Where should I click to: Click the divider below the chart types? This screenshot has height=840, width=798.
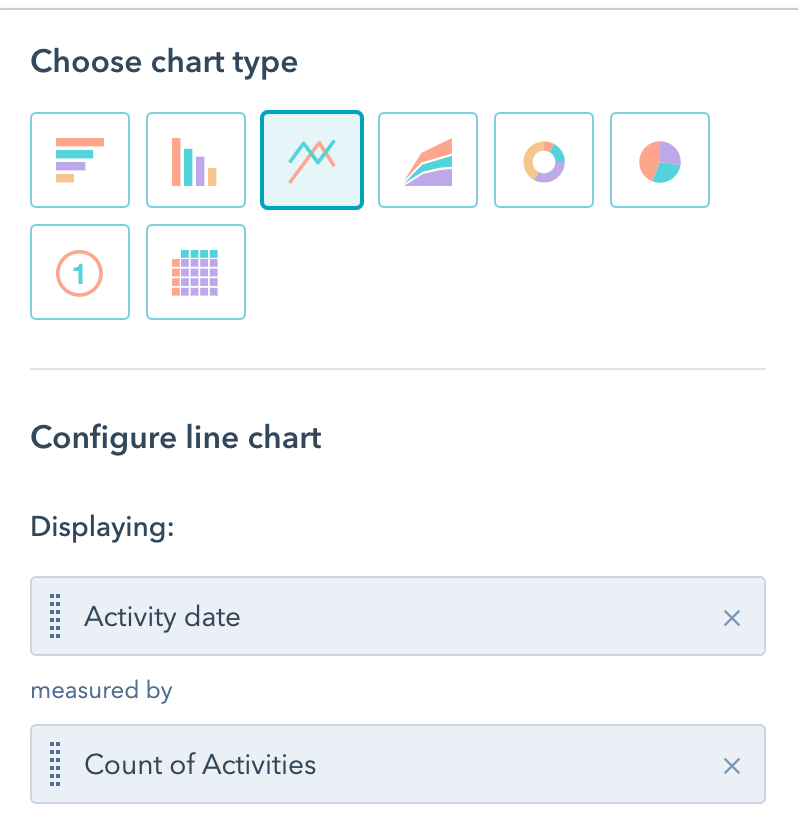pos(398,370)
